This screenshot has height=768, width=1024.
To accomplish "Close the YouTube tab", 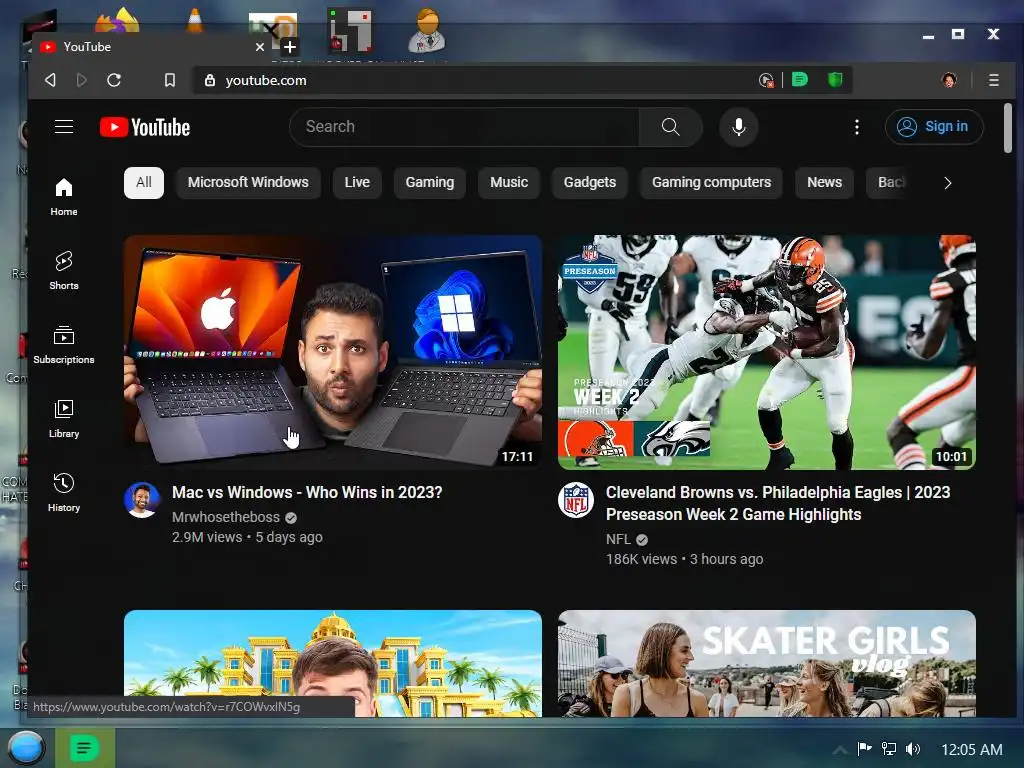I will tap(259, 47).
